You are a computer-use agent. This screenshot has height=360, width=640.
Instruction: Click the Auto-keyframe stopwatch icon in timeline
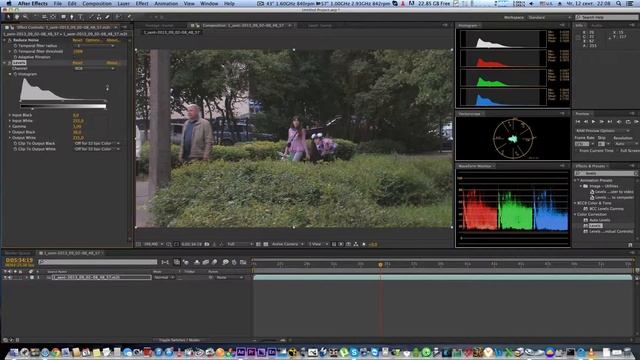coord(234,262)
